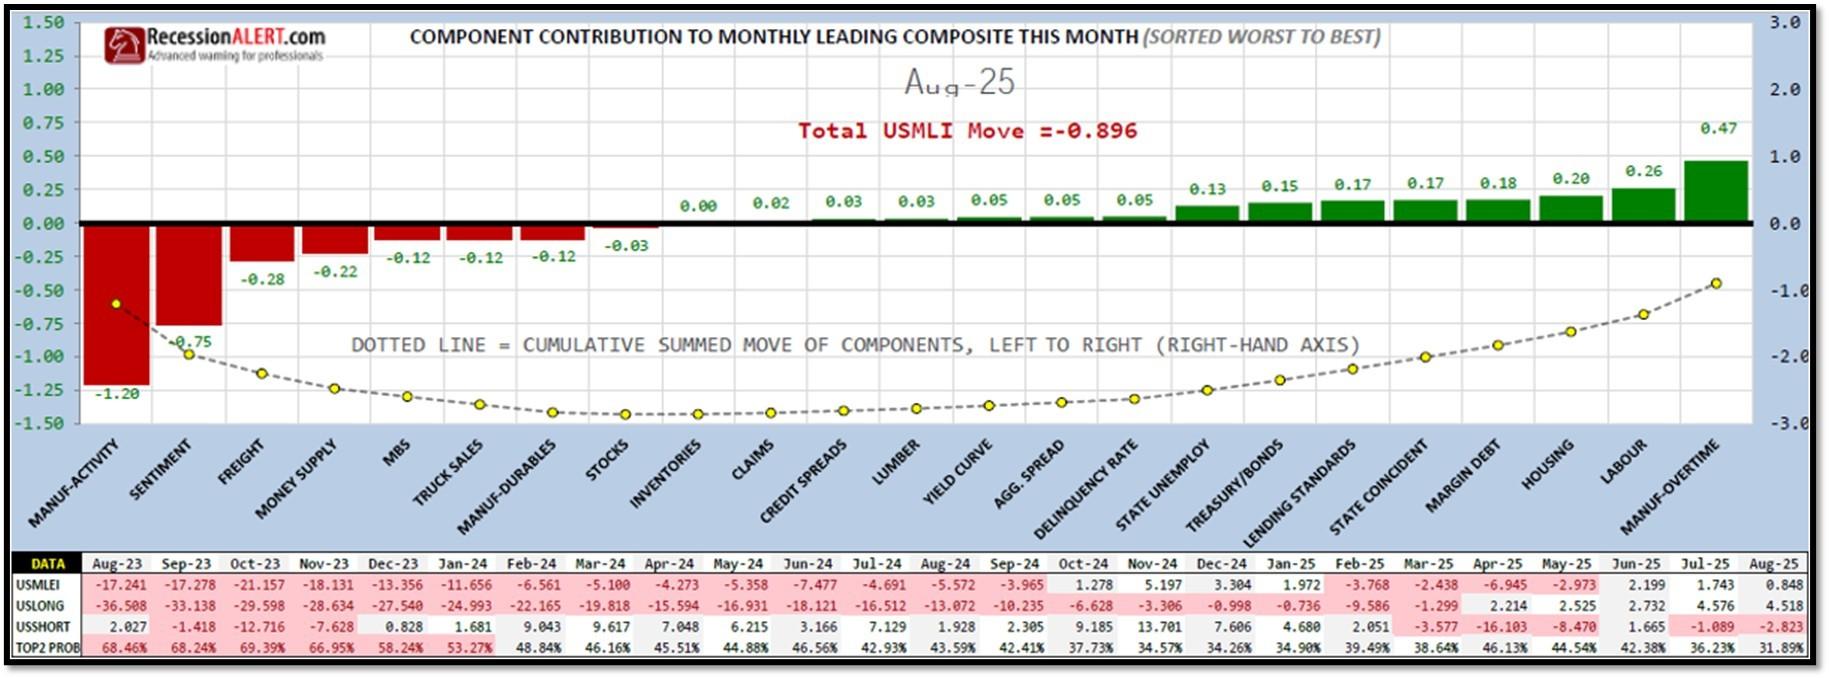Click the Aug-23 column header in table
Screen dimensions: 1829x678
[x=117, y=564]
